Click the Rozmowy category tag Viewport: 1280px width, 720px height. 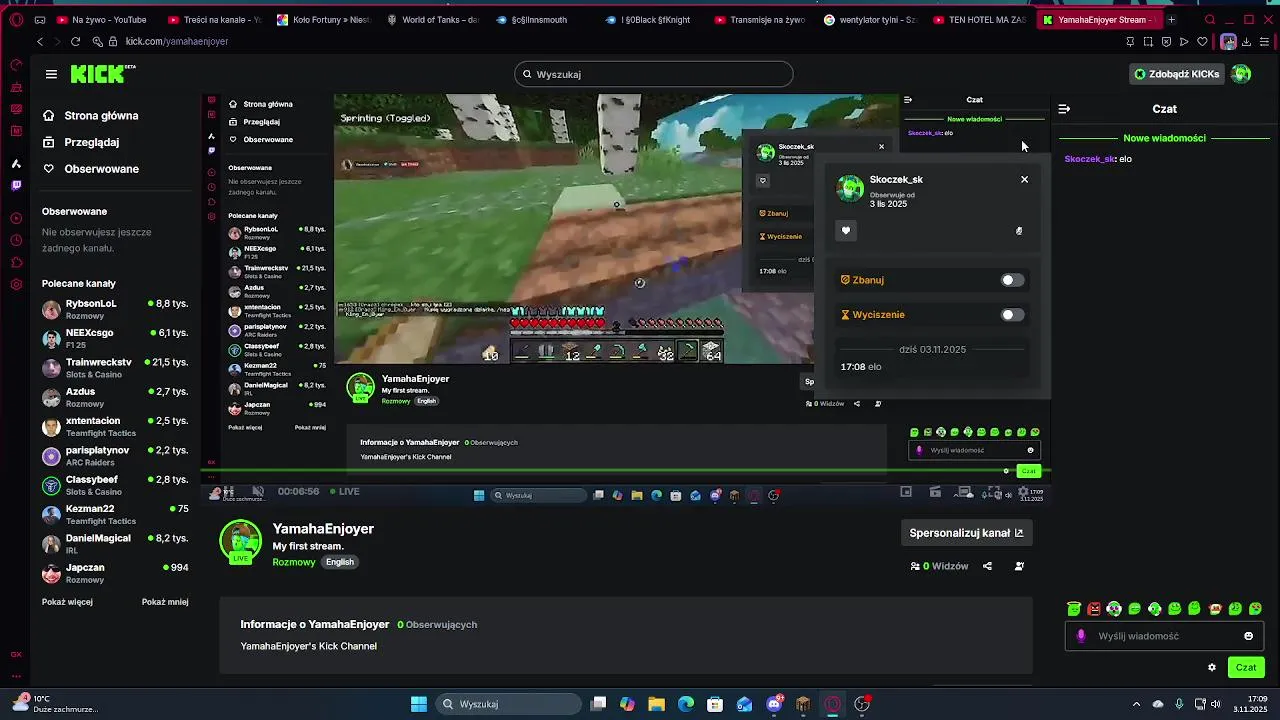coord(294,562)
